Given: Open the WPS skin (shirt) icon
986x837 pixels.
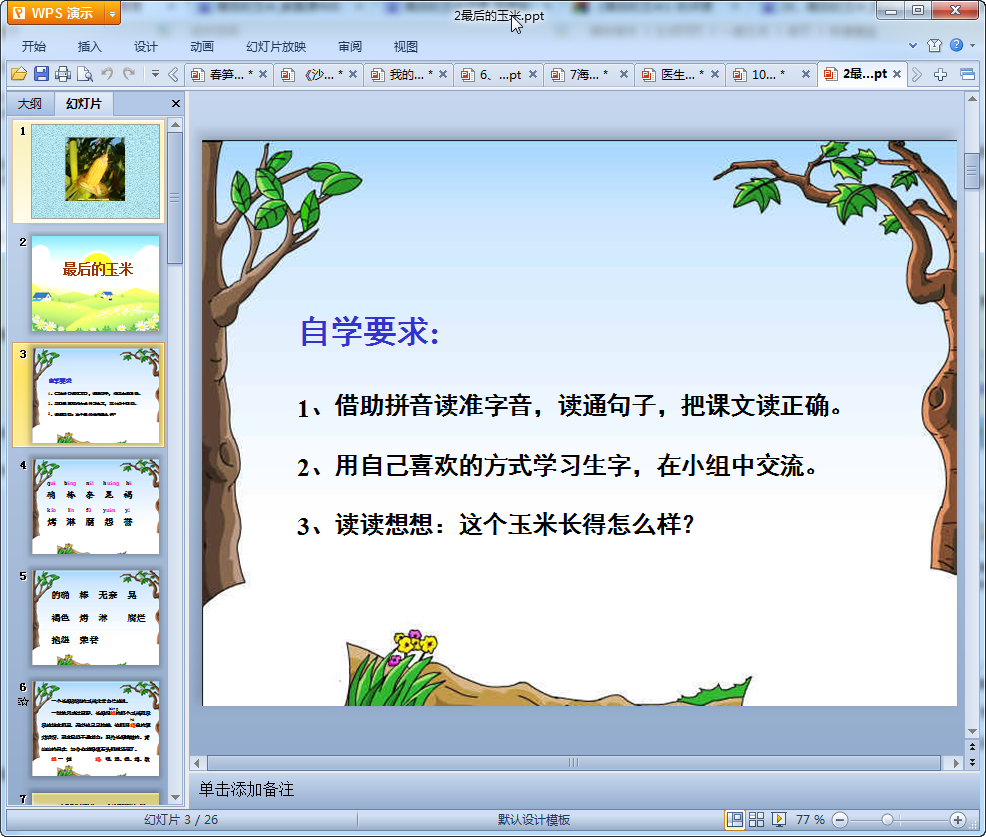Looking at the screenshot, I should [934, 45].
